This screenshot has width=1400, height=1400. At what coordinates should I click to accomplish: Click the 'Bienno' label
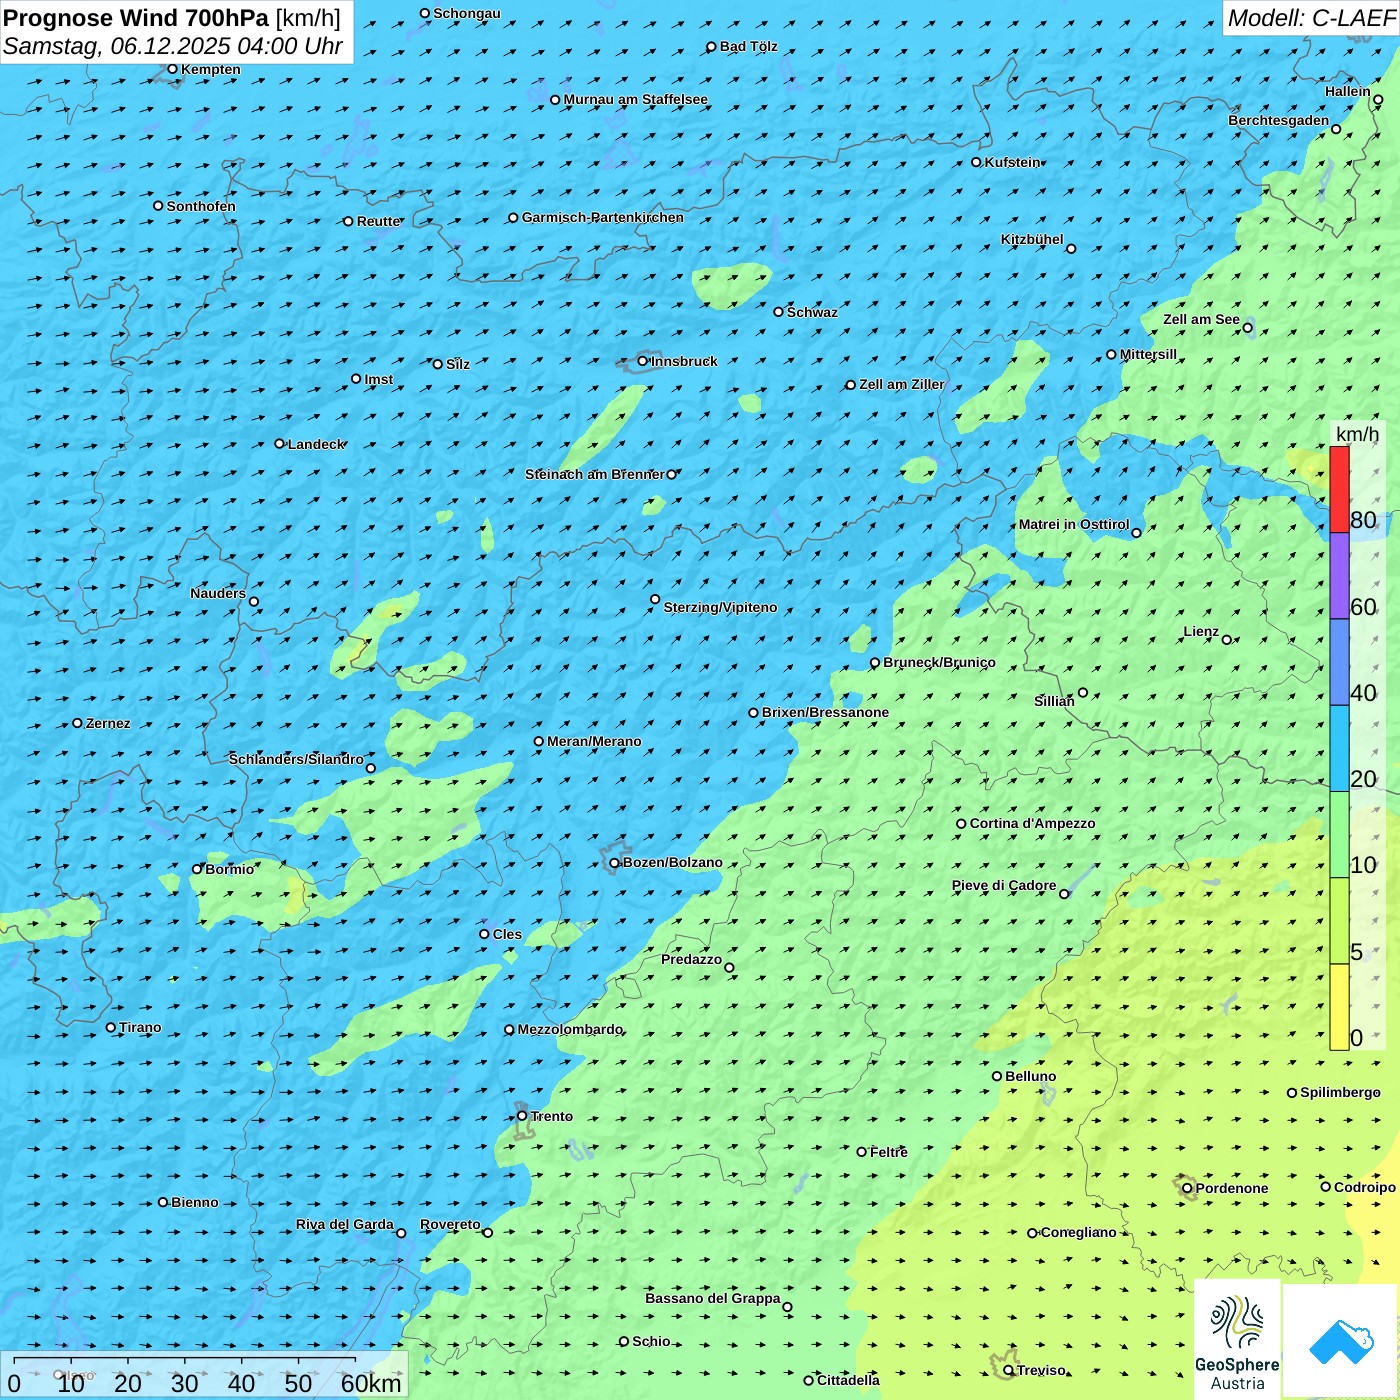[195, 1202]
